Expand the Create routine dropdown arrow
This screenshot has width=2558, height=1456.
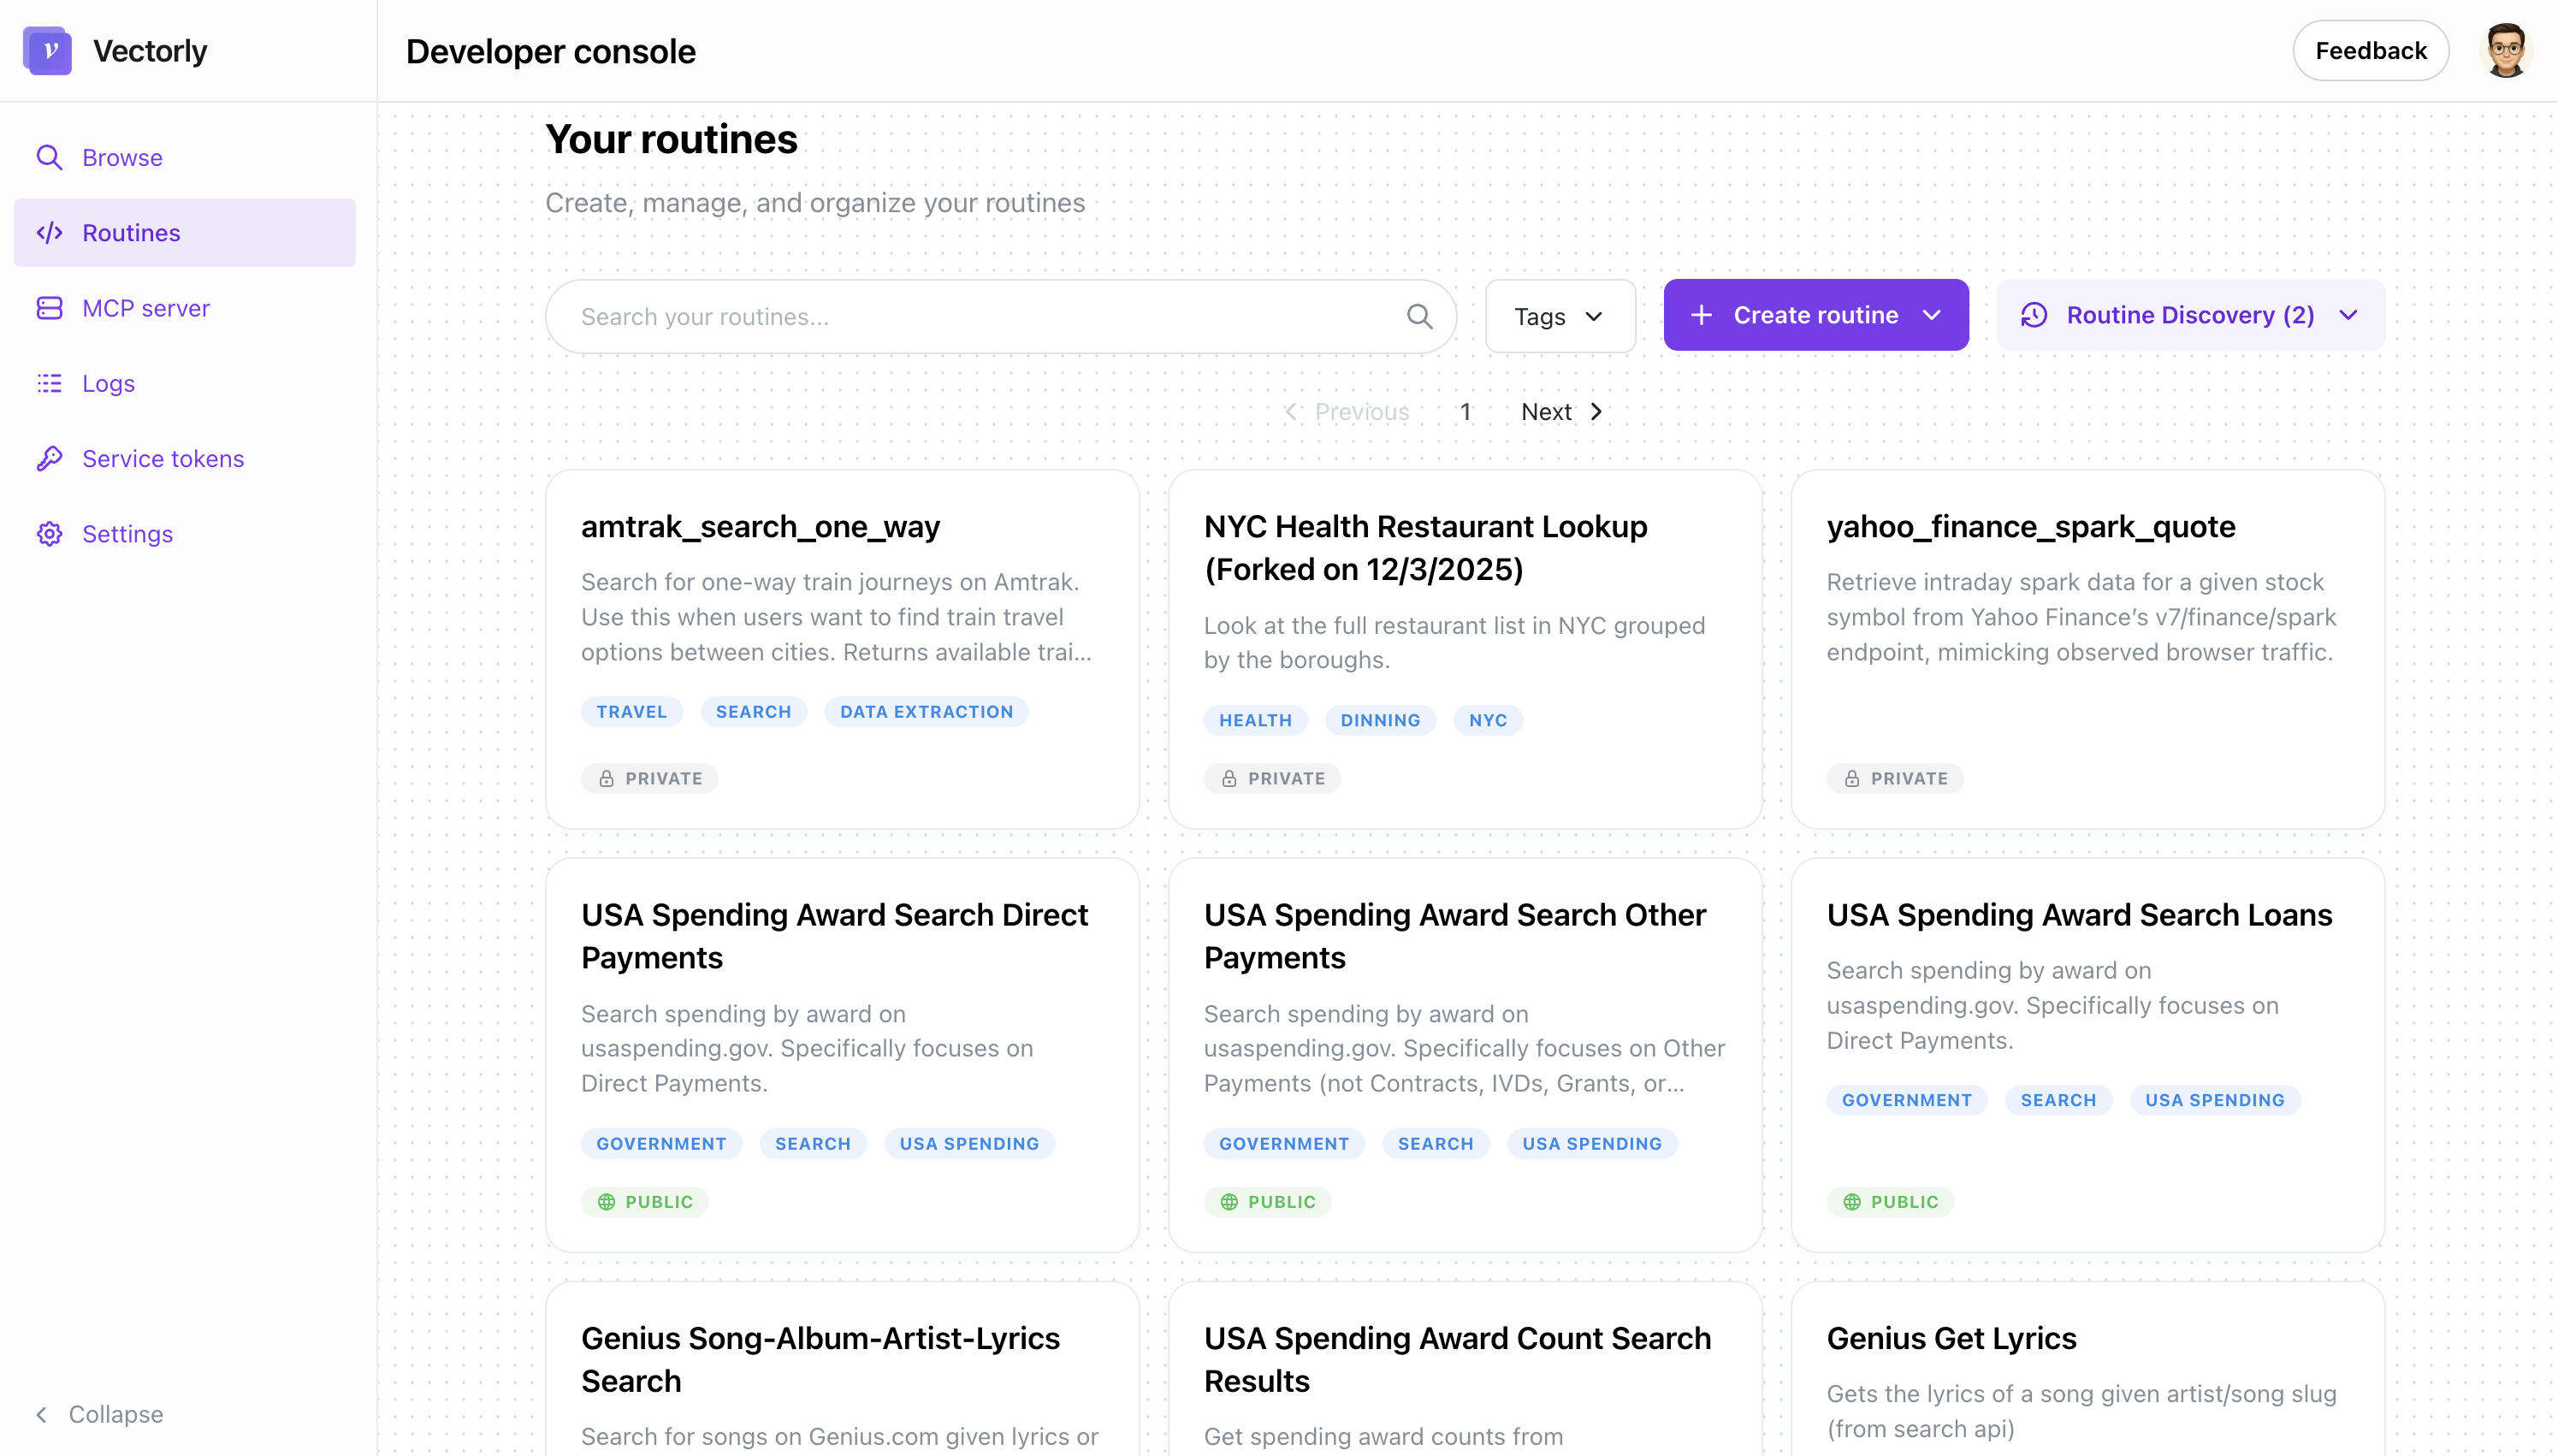tap(1932, 315)
